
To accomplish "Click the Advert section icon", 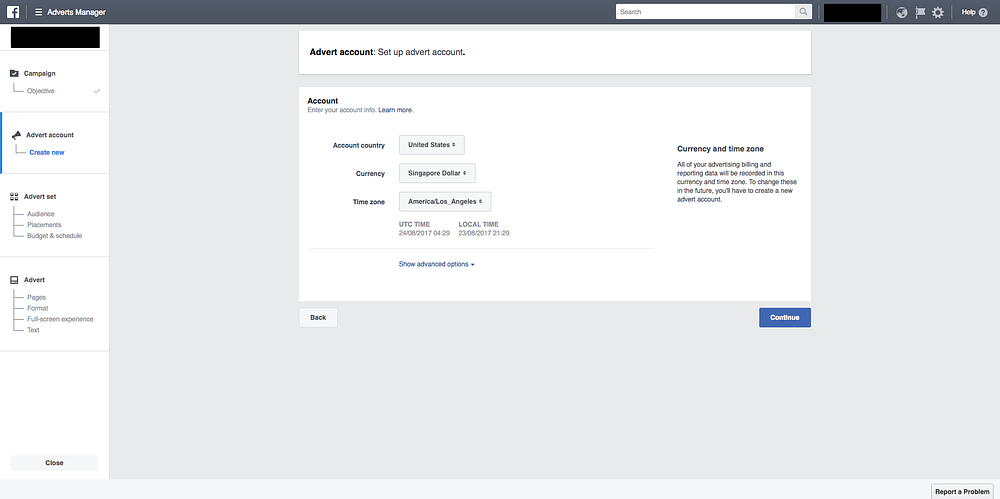I will tap(15, 280).
